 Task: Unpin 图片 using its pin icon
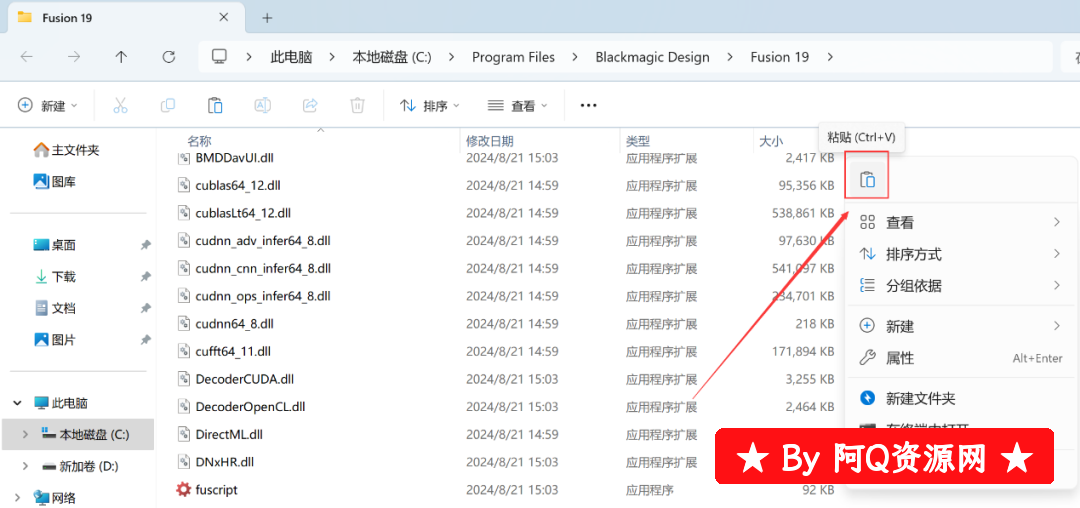click(x=145, y=340)
